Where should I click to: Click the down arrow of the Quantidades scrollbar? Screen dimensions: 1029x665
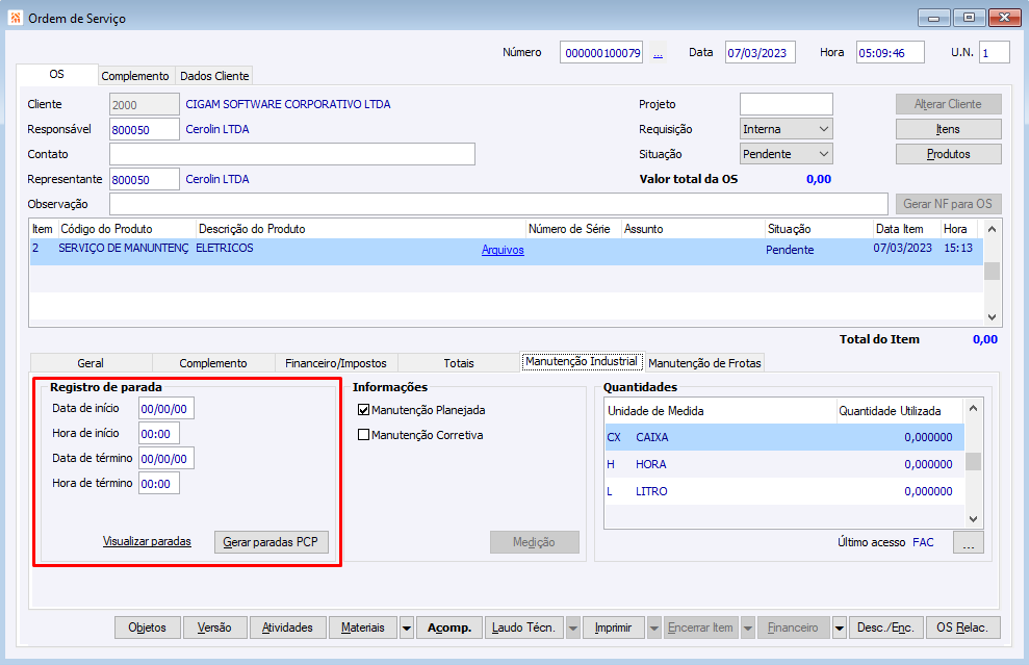973,519
